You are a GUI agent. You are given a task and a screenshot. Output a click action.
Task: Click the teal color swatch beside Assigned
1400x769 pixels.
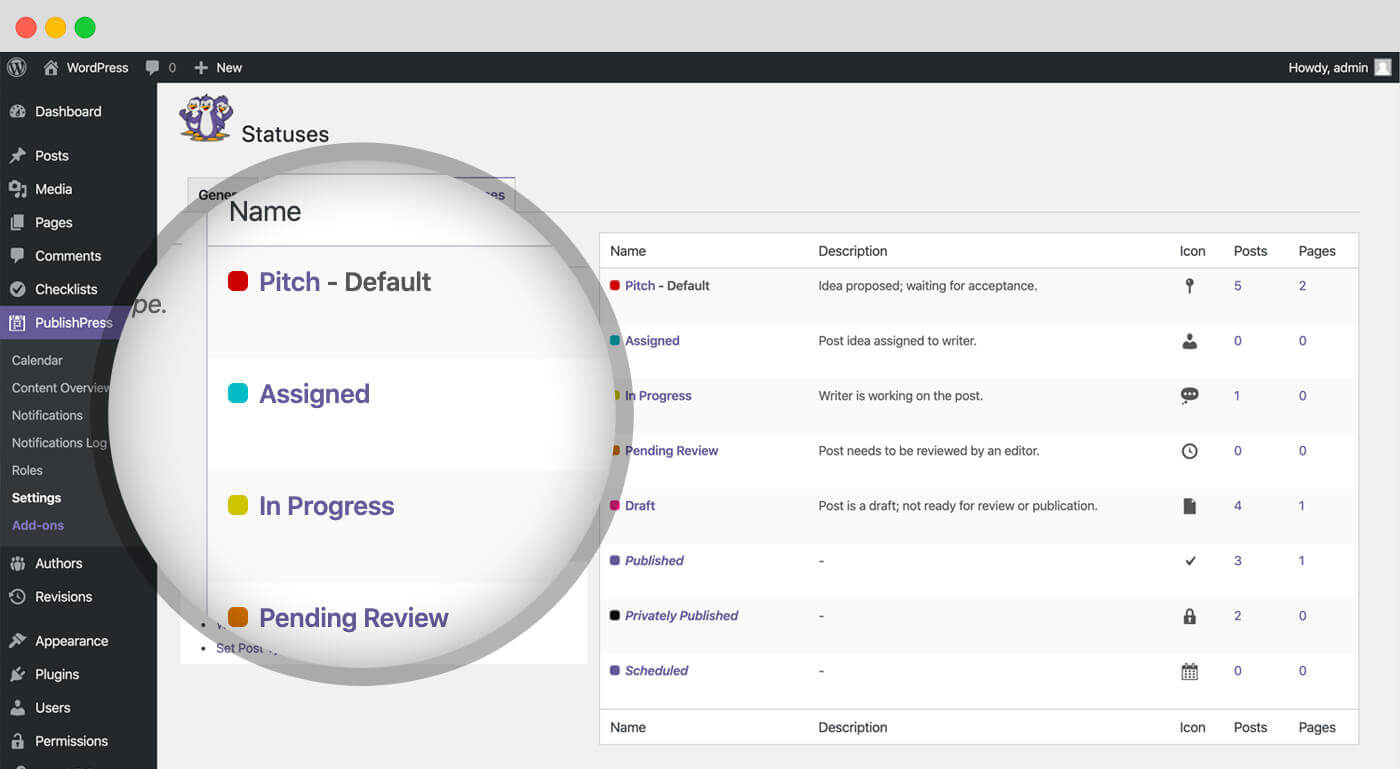615,341
